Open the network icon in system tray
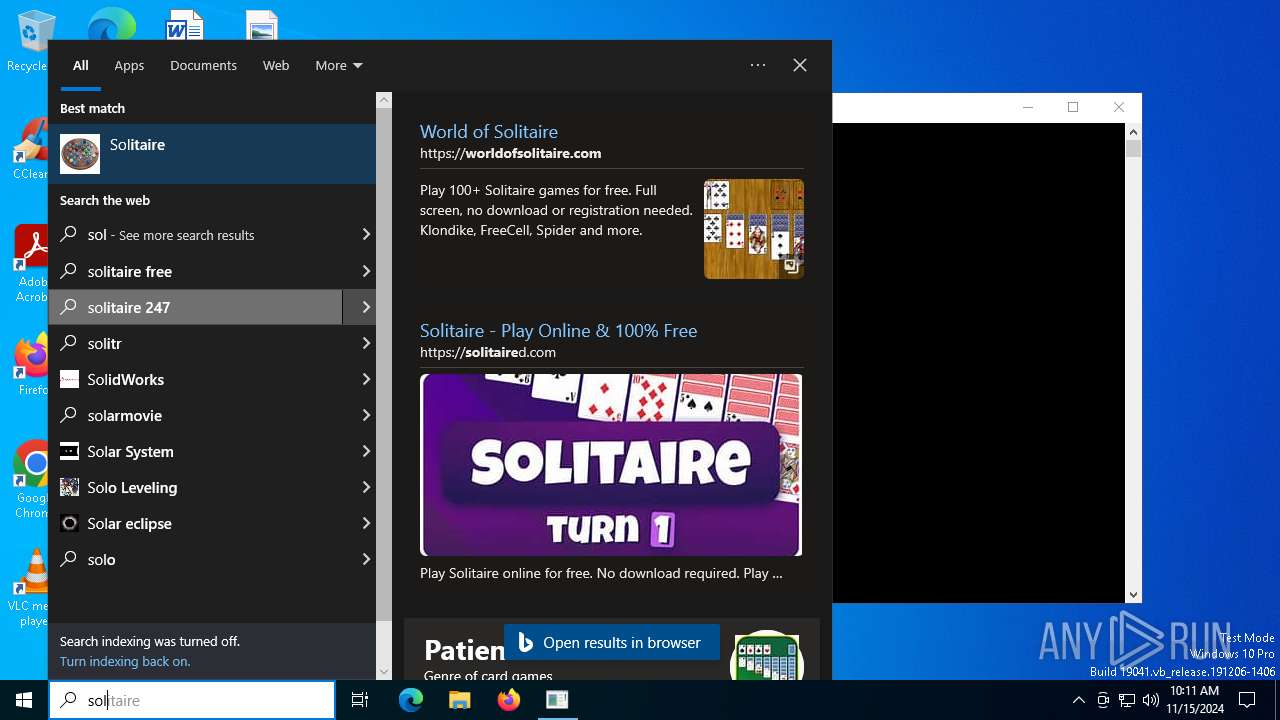 (1127, 700)
